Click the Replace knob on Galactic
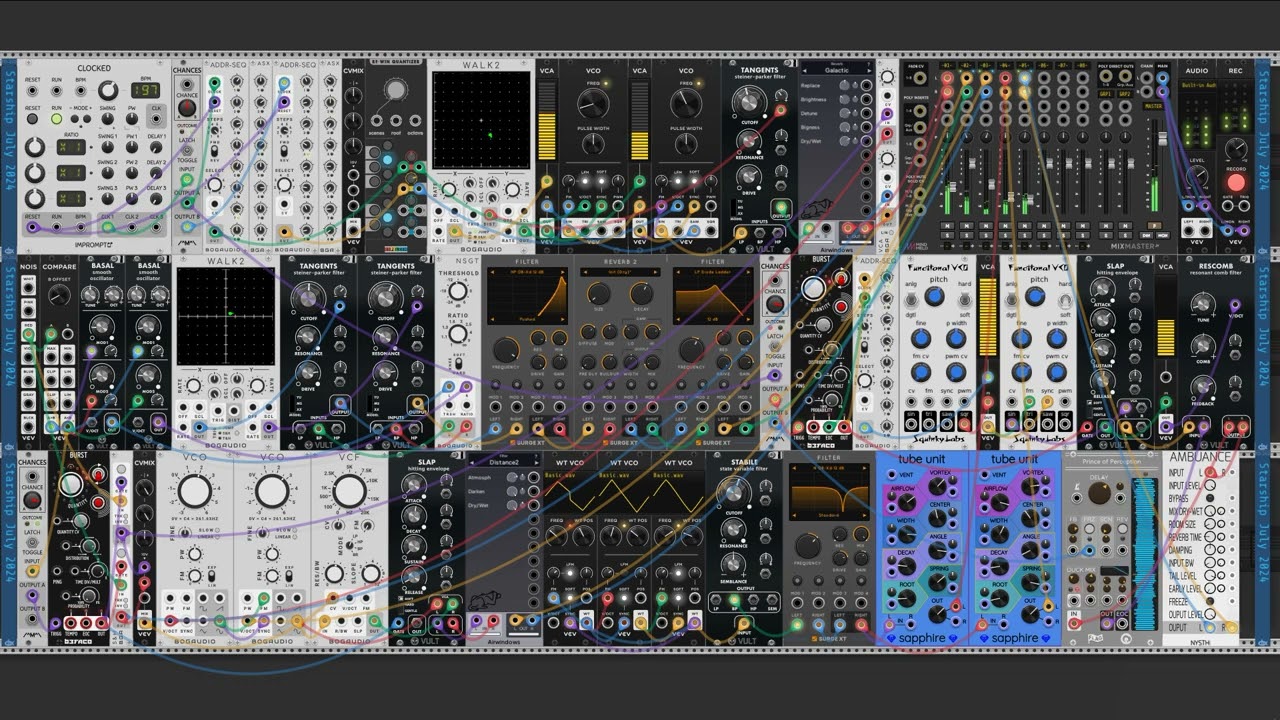Screen dimensions: 1280x720 tap(845, 86)
